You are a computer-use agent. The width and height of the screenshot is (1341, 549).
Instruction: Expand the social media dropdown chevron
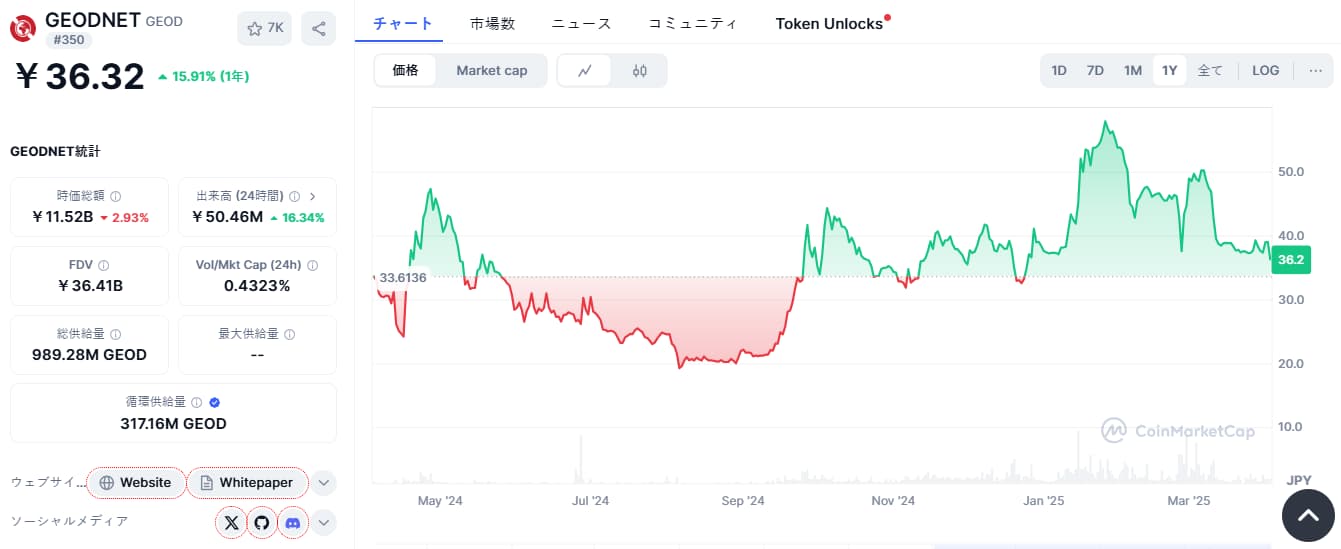[323, 522]
